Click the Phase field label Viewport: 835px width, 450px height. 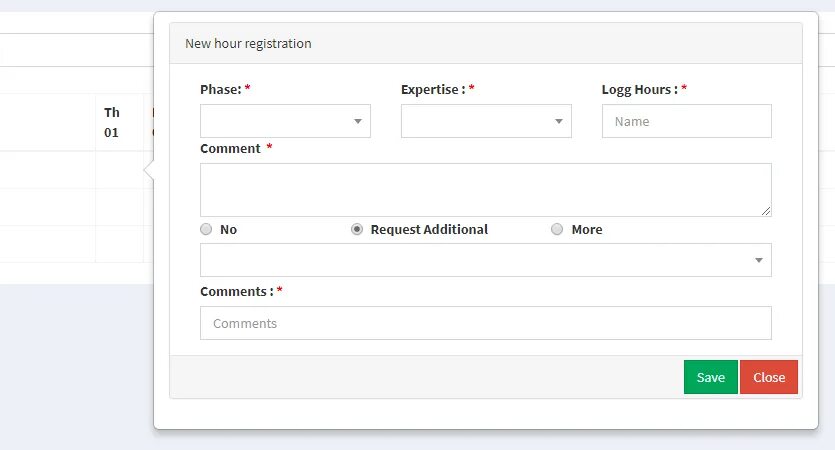[221, 89]
